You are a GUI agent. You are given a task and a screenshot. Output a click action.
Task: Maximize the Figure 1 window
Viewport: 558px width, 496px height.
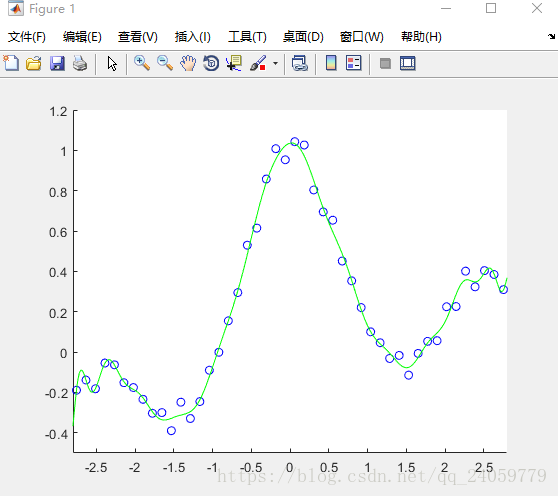point(491,8)
